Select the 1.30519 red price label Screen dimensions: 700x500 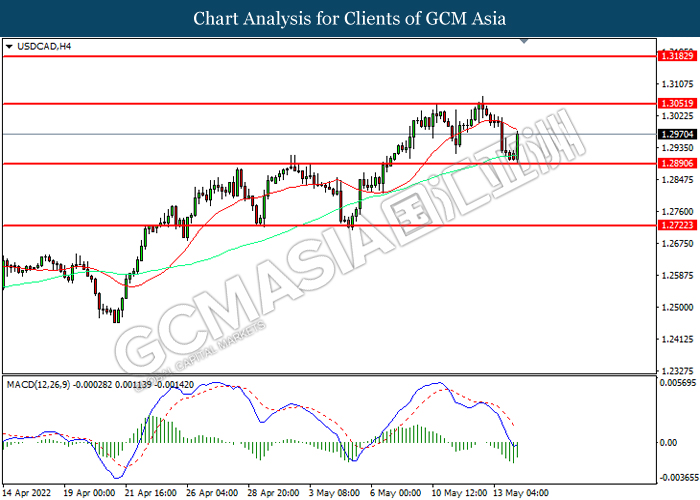[677, 104]
